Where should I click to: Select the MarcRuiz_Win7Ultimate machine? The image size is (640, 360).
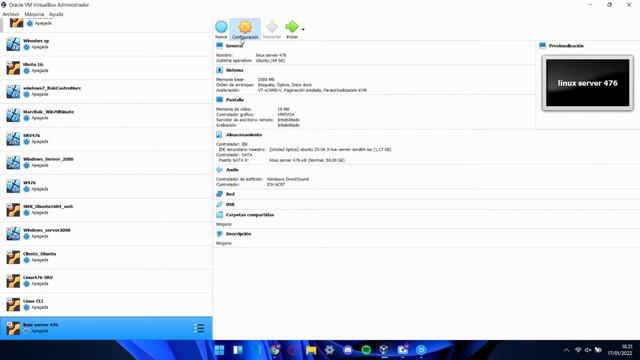pos(106,115)
